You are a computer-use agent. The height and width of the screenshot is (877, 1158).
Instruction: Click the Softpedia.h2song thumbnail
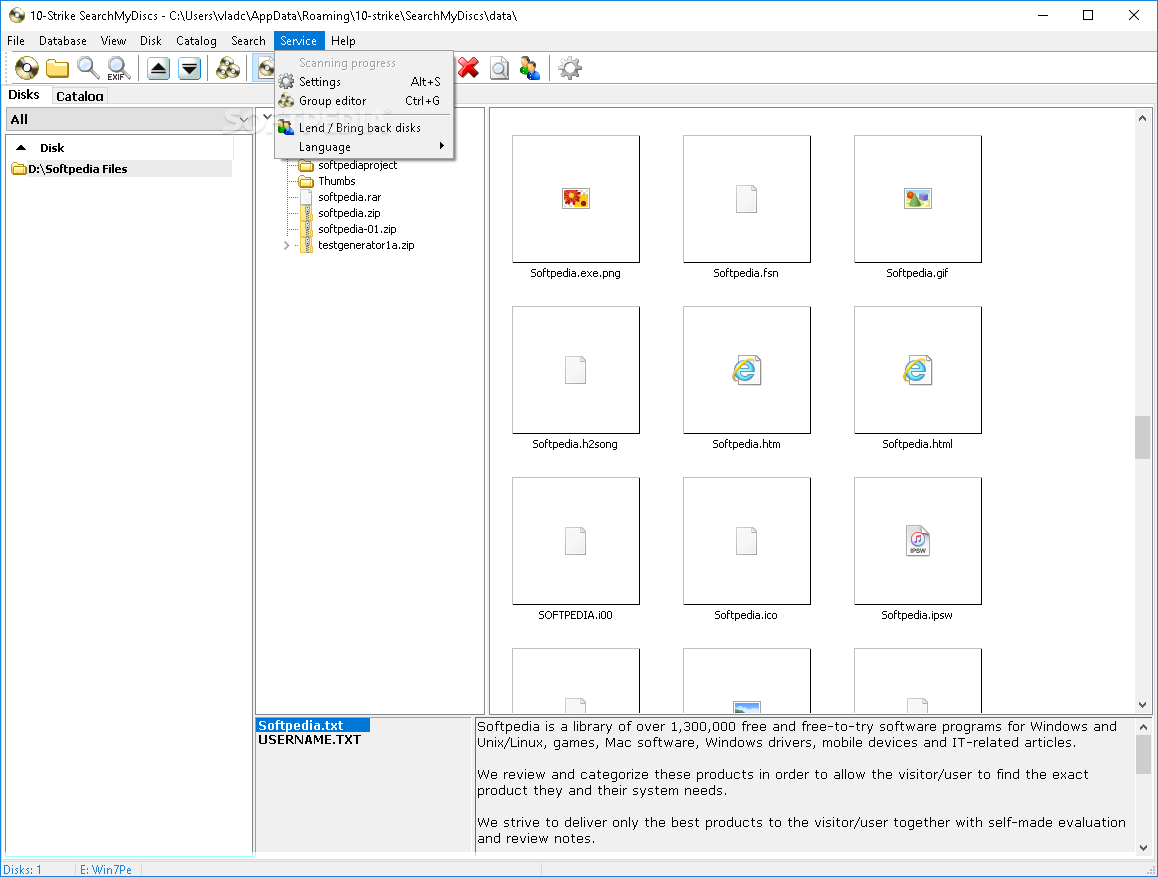pos(575,370)
